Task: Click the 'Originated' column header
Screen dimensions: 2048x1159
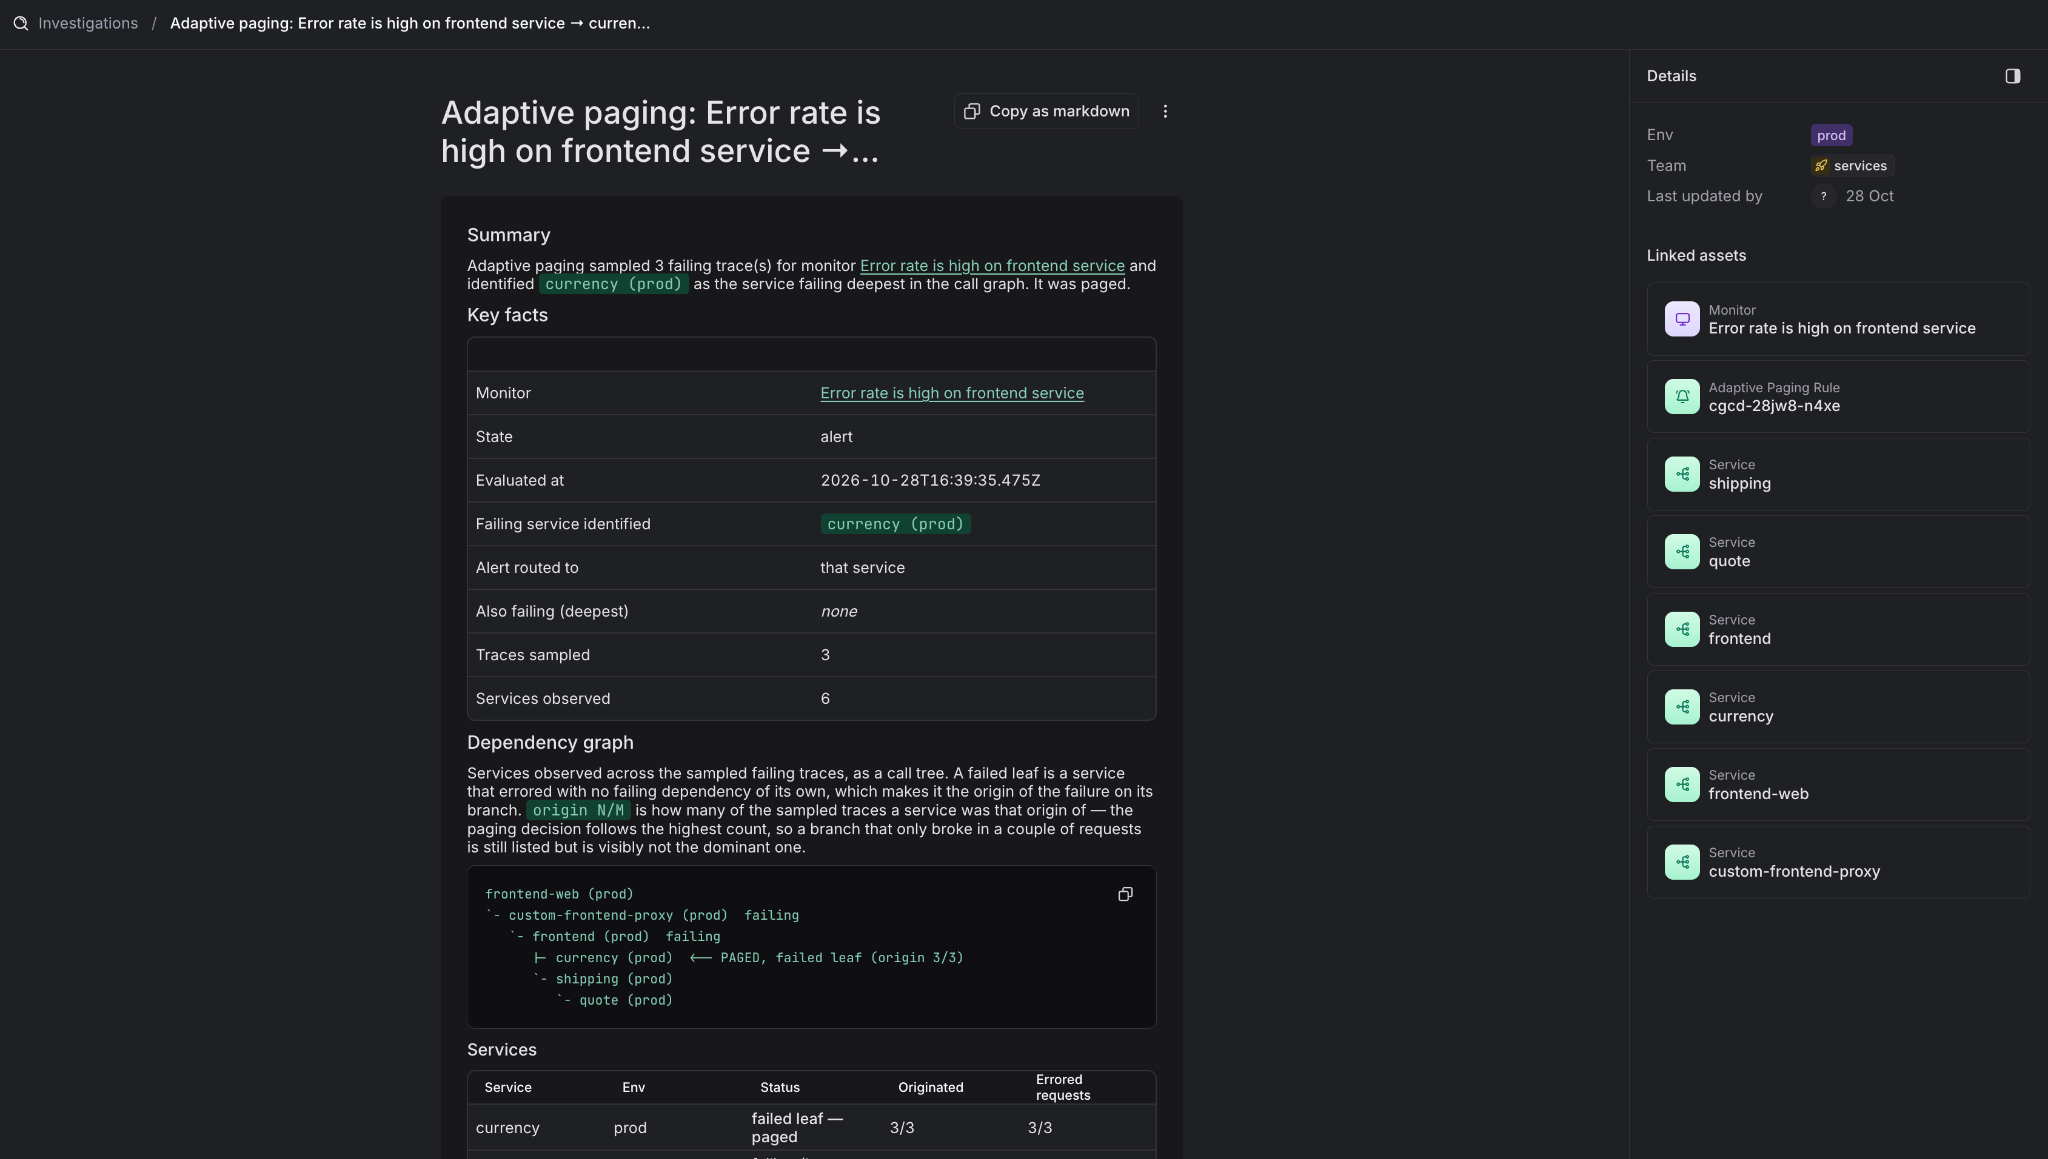Action: pyautogui.click(x=930, y=1087)
